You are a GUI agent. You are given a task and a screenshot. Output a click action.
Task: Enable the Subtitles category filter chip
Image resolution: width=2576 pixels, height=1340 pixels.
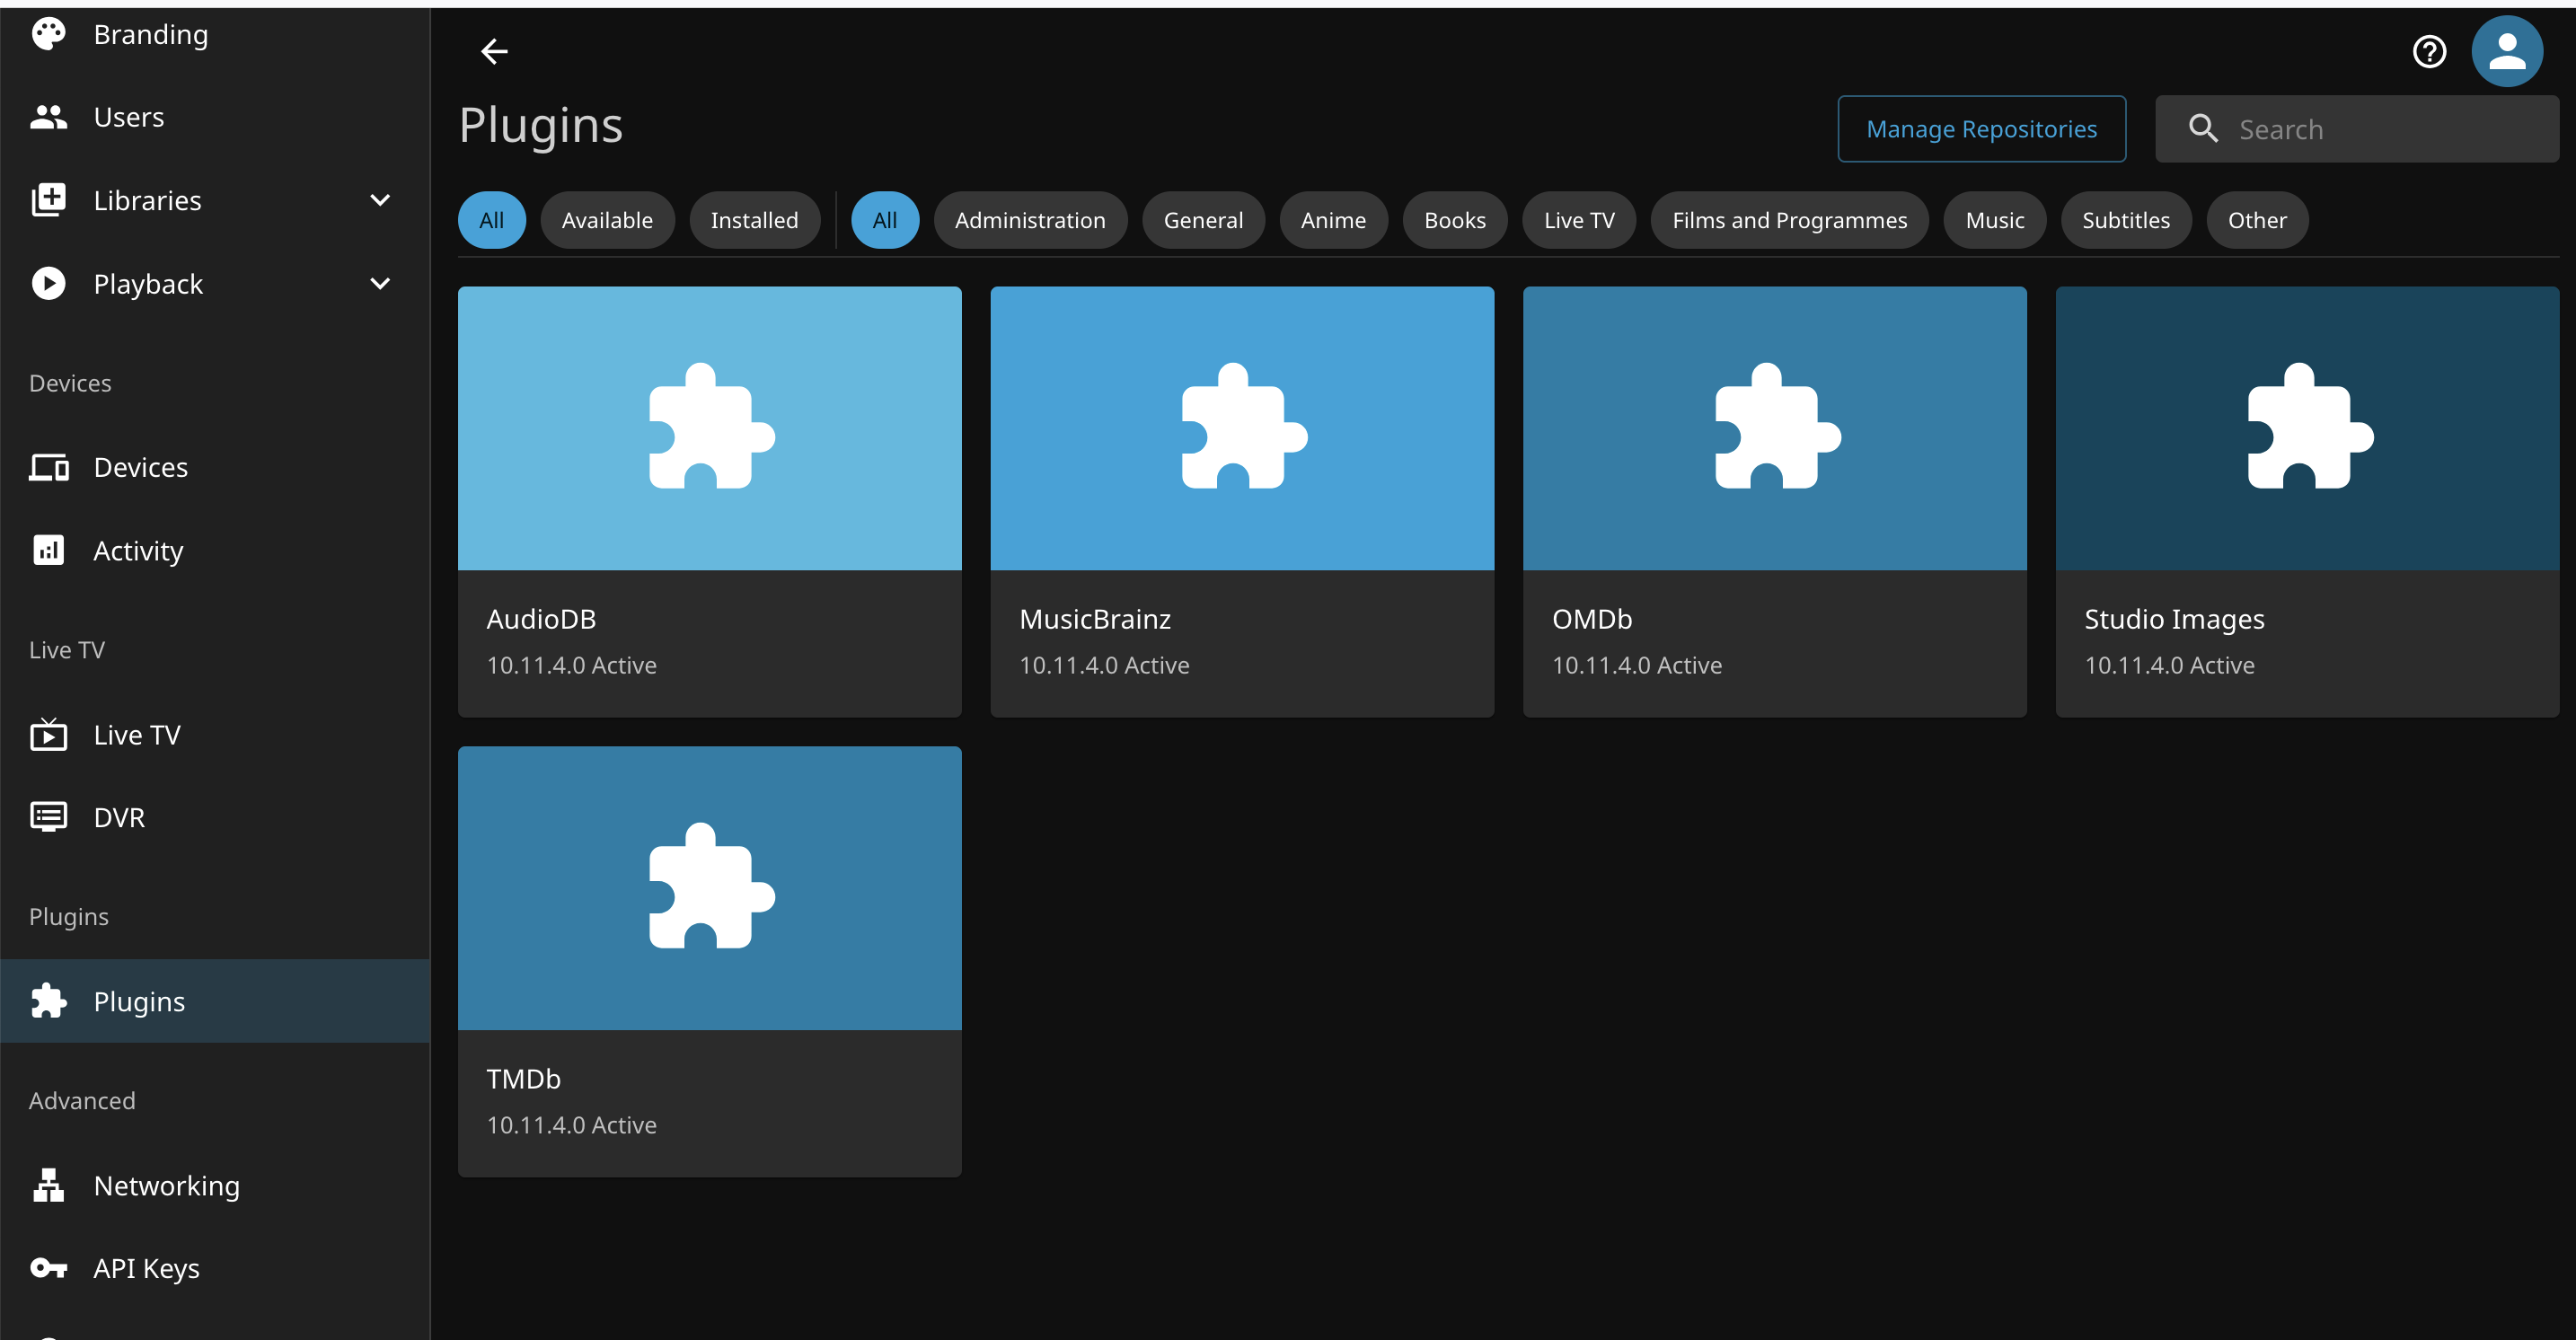[x=2125, y=220]
